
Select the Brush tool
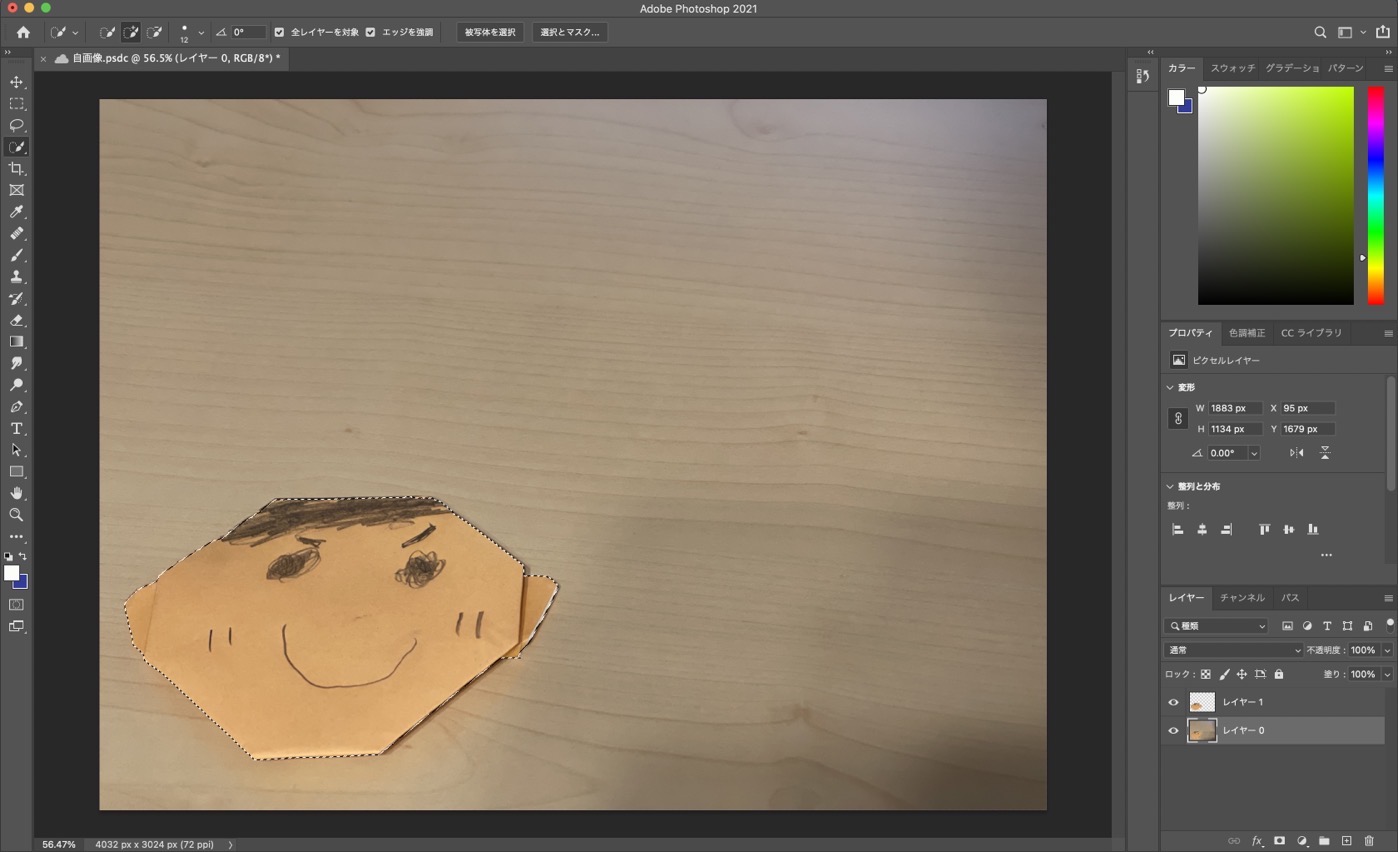pos(16,255)
